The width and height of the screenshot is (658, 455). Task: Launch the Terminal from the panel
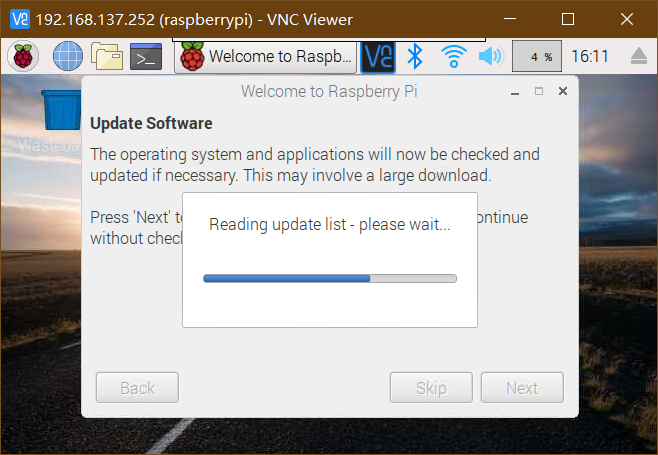coord(146,56)
